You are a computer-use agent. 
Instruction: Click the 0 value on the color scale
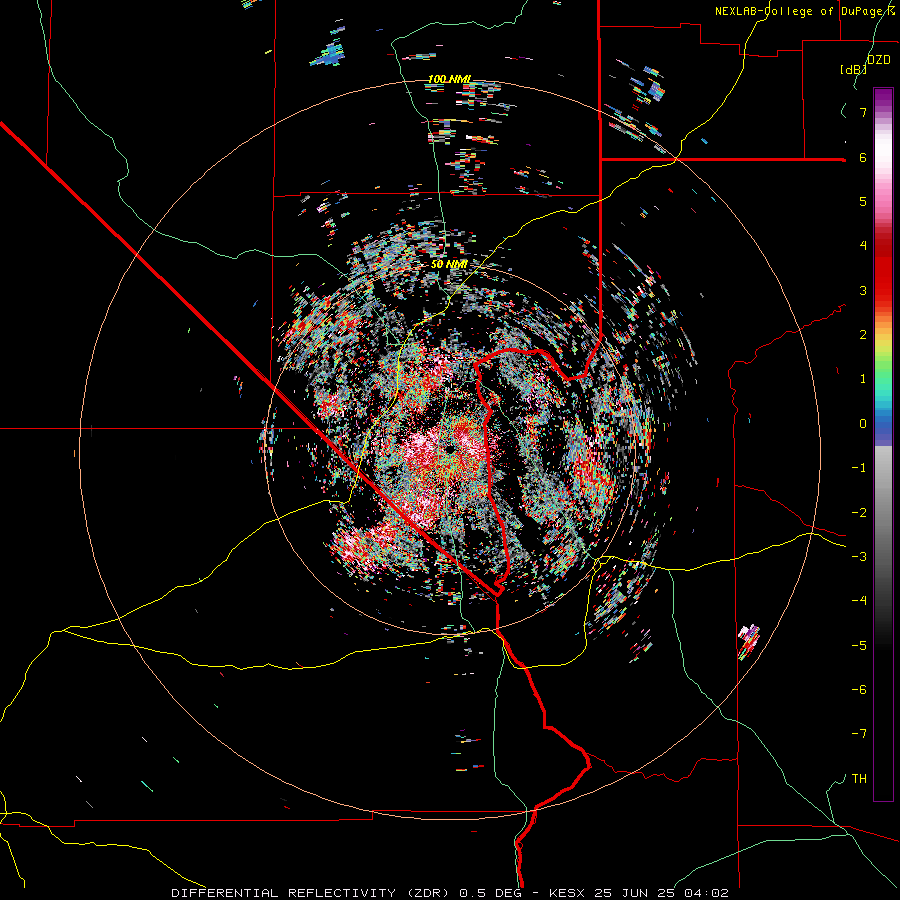pyautogui.click(x=863, y=424)
